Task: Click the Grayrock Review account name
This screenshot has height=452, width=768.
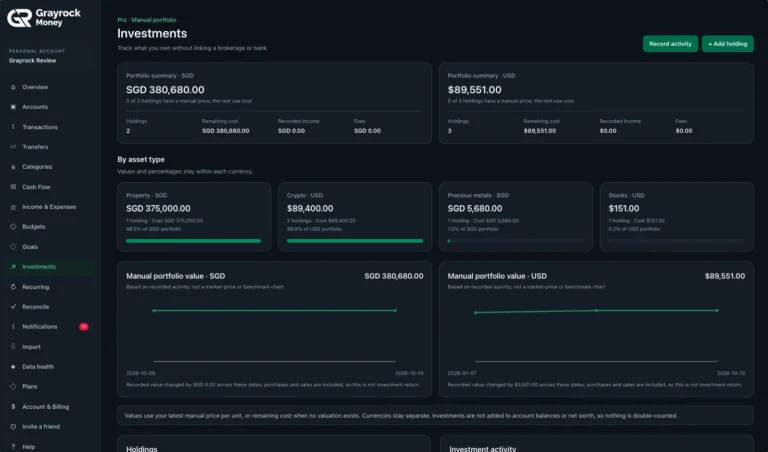Action: (32, 61)
